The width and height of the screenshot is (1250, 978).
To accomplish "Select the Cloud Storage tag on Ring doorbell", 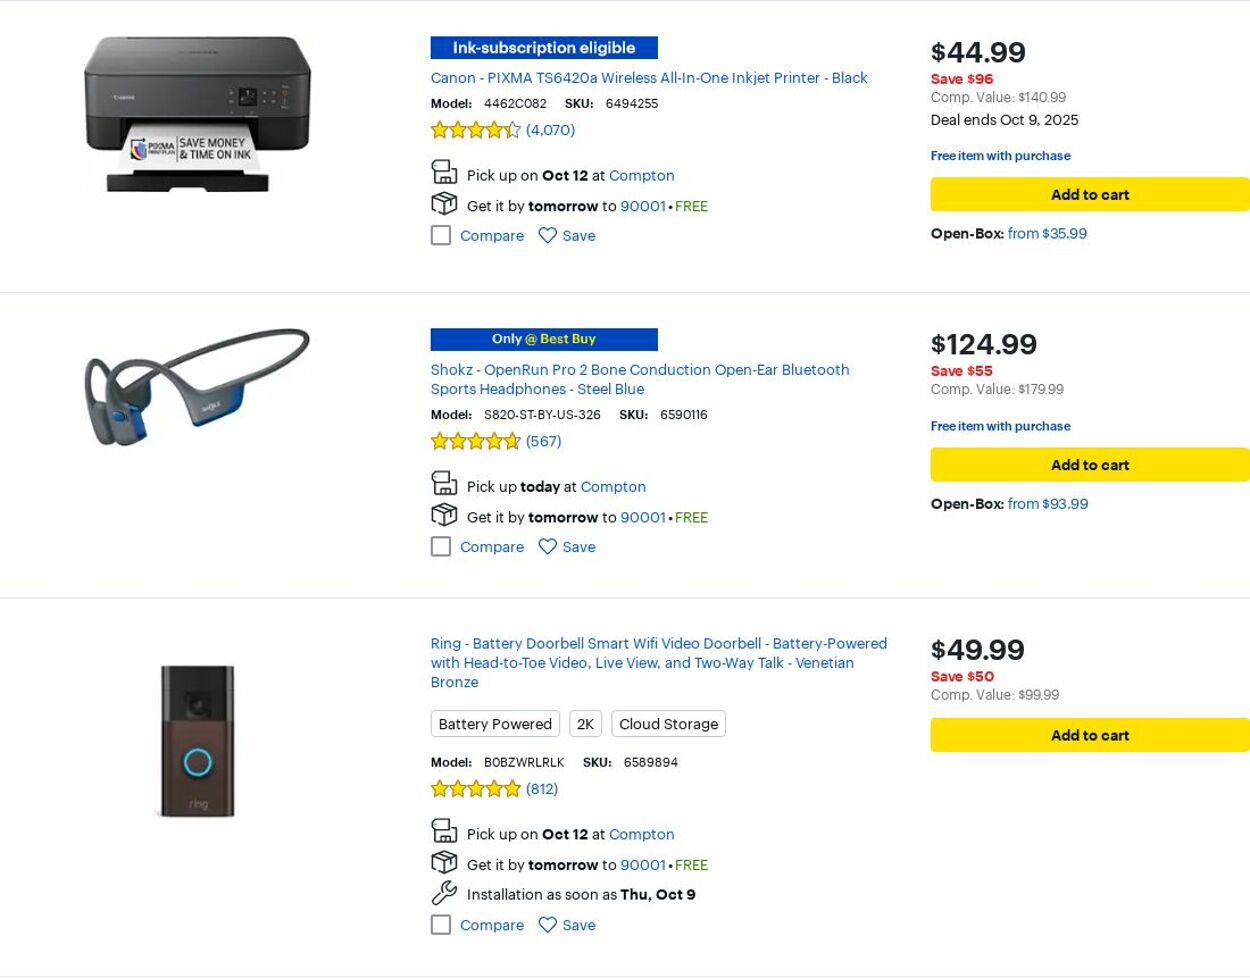I will click(668, 724).
